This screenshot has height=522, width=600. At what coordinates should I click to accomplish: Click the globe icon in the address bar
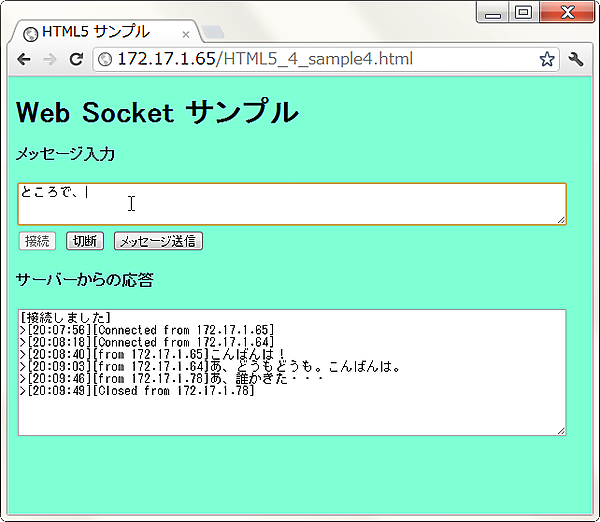(105, 59)
